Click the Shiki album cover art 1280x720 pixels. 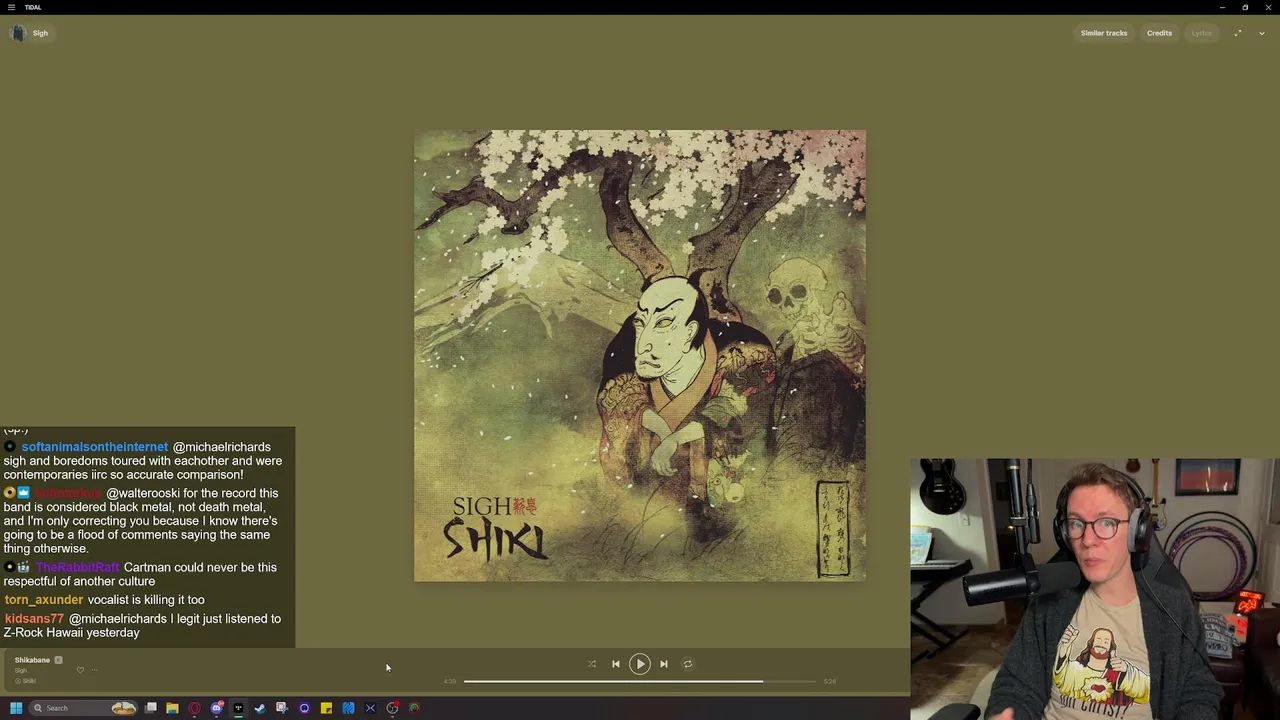pyautogui.click(x=640, y=355)
